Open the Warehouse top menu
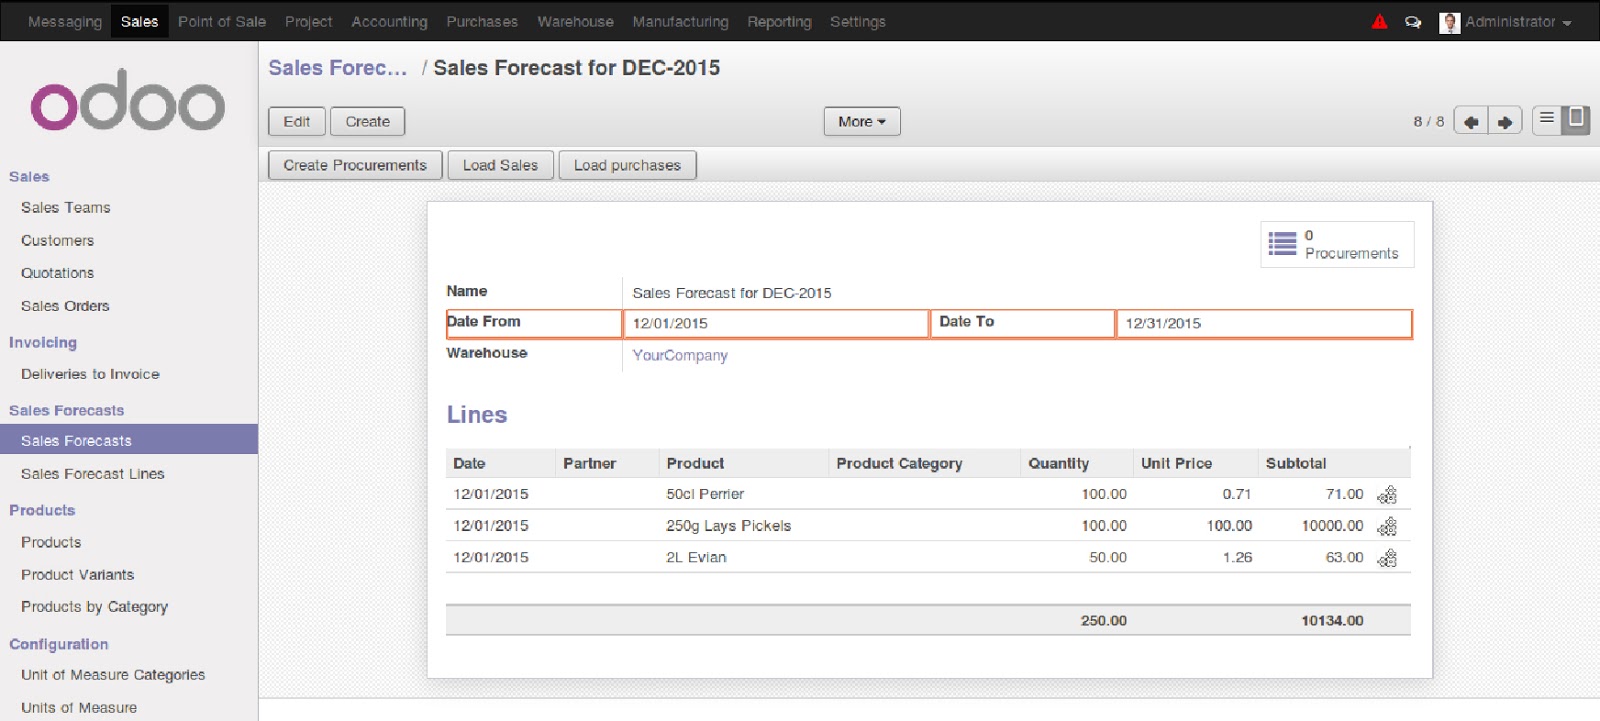Image resolution: width=1600 pixels, height=721 pixels. point(575,21)
